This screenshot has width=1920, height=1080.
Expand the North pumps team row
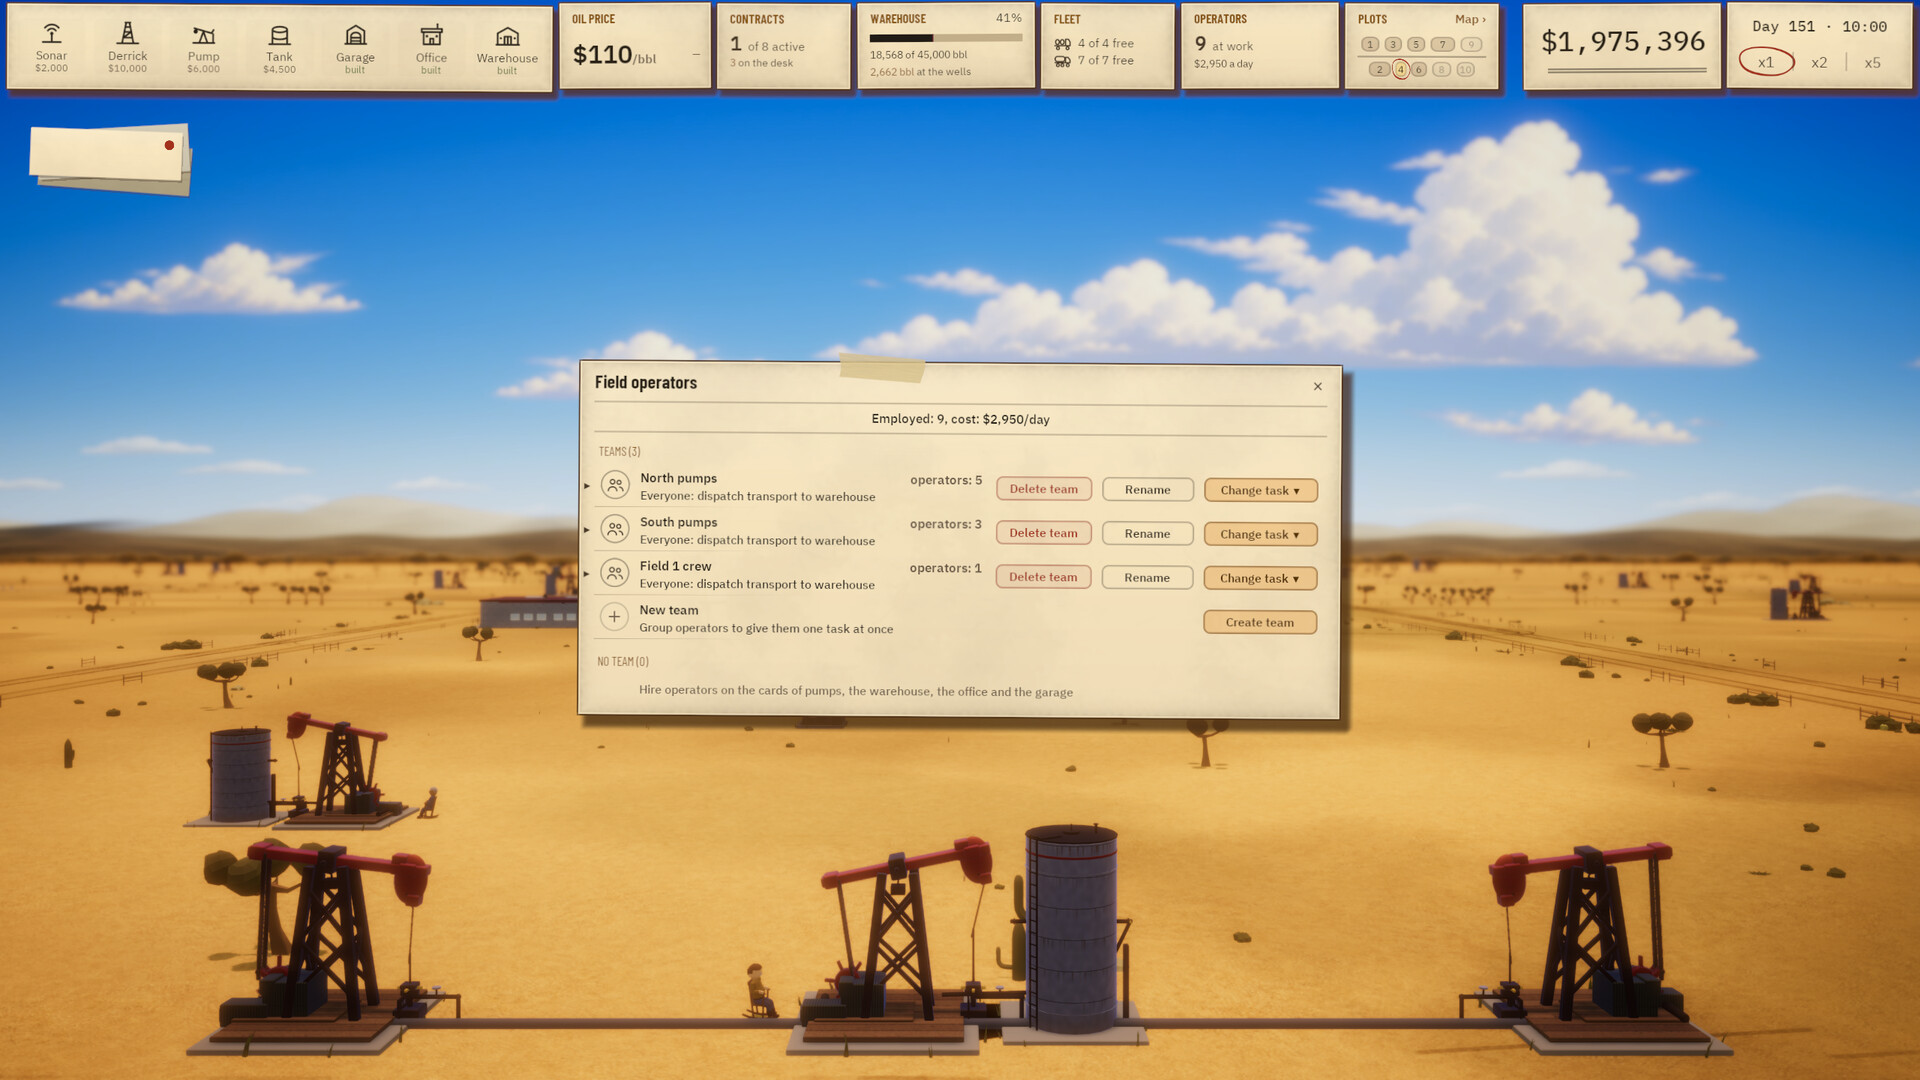(x=587, y=486)
